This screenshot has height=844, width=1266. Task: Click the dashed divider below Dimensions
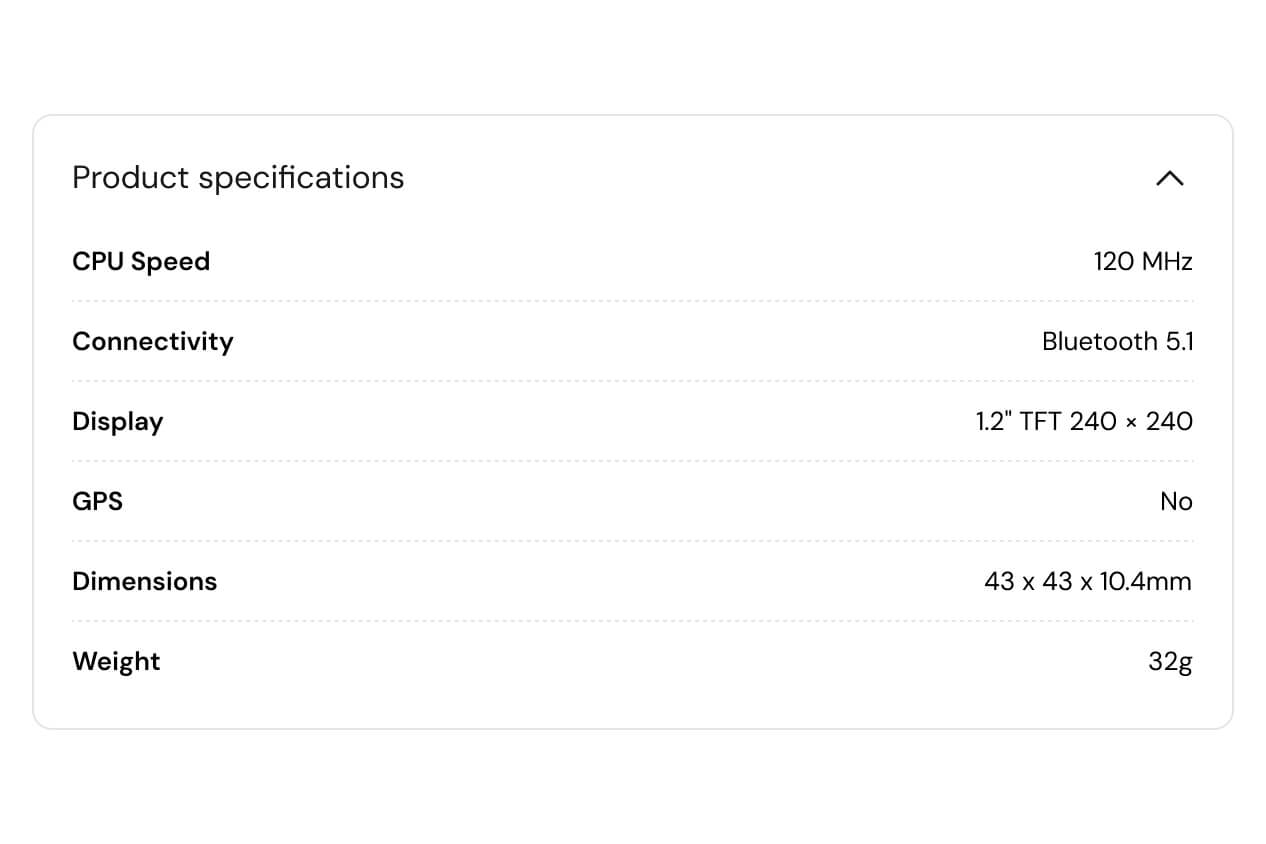632,621
